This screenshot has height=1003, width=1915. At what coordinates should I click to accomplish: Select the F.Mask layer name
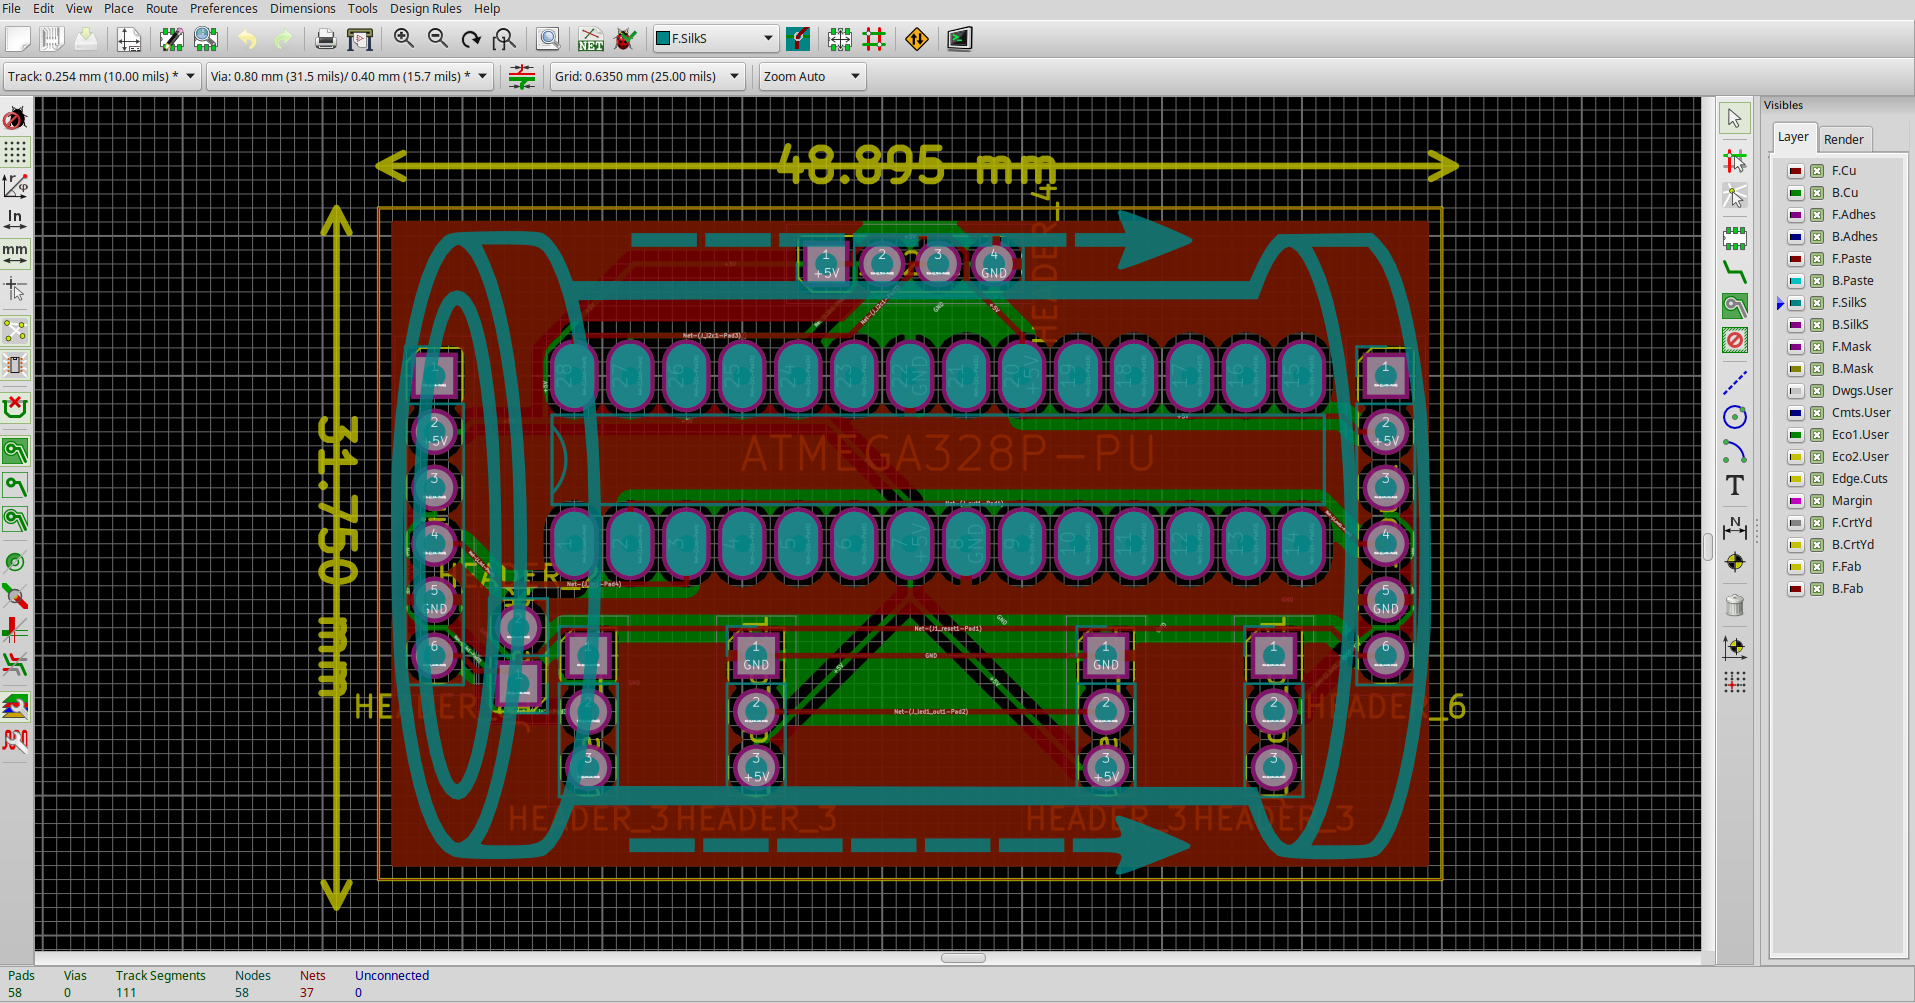pos(1851,347)
